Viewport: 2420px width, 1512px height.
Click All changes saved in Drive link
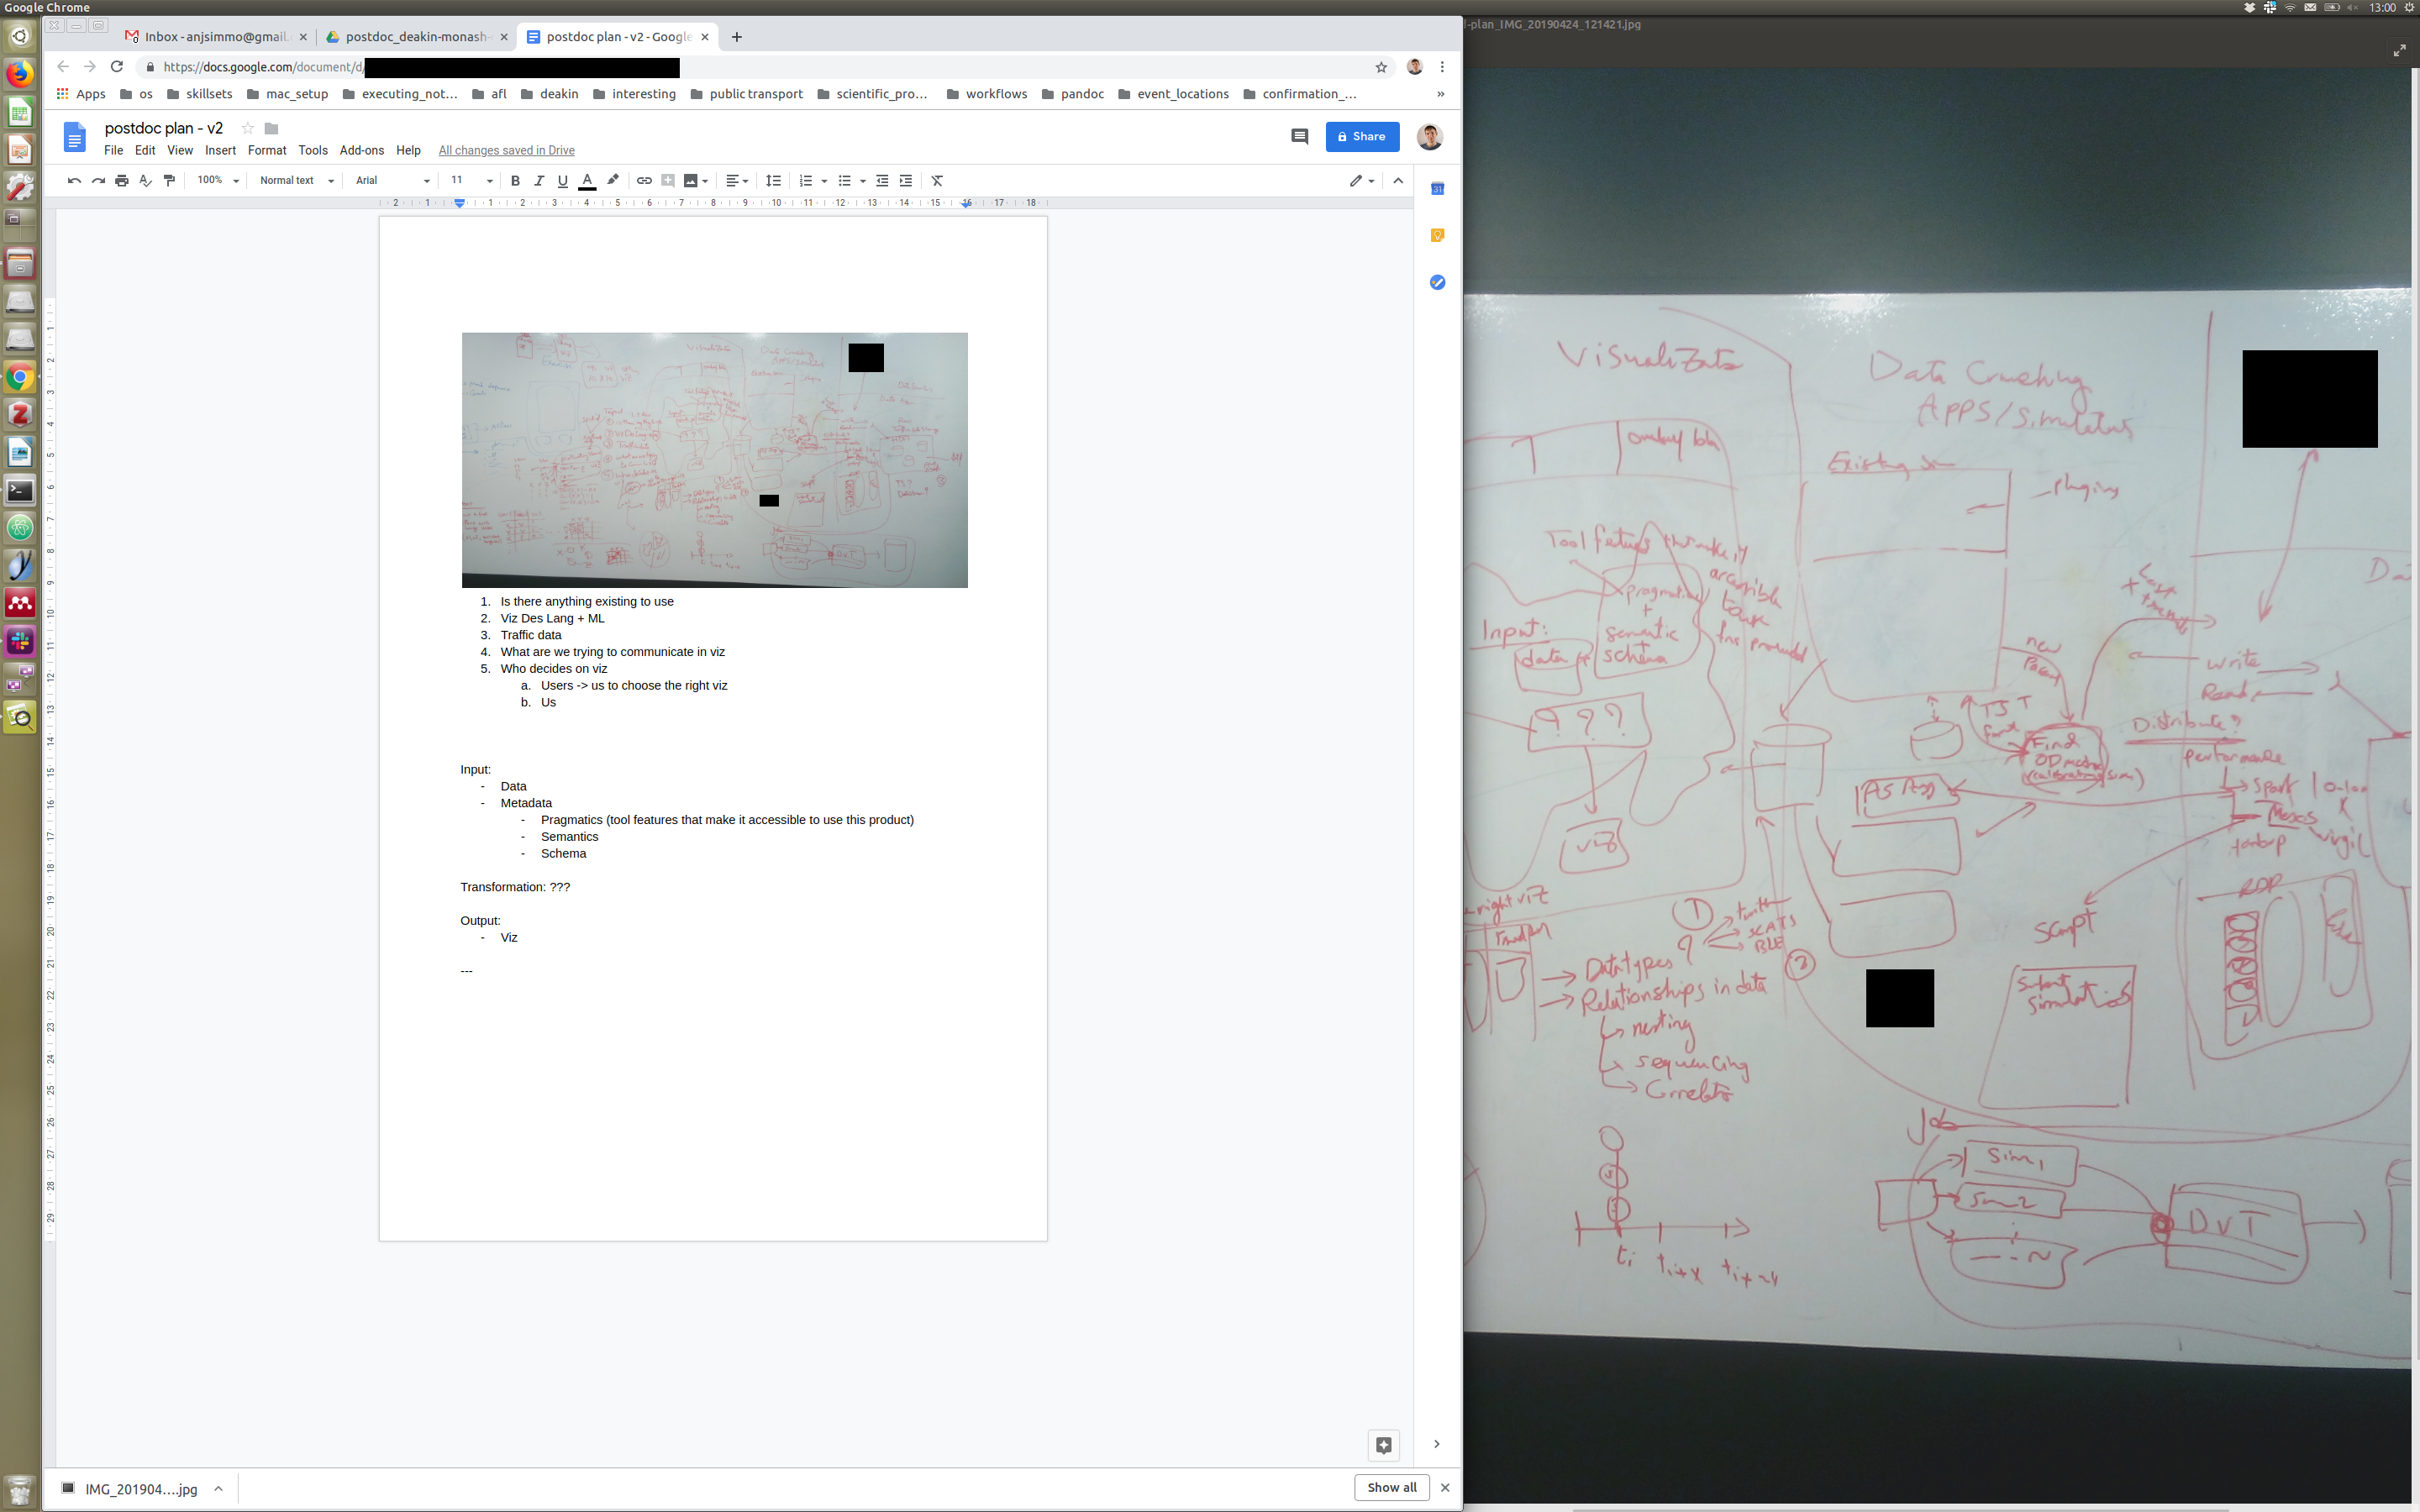click(x=506, y=150)
